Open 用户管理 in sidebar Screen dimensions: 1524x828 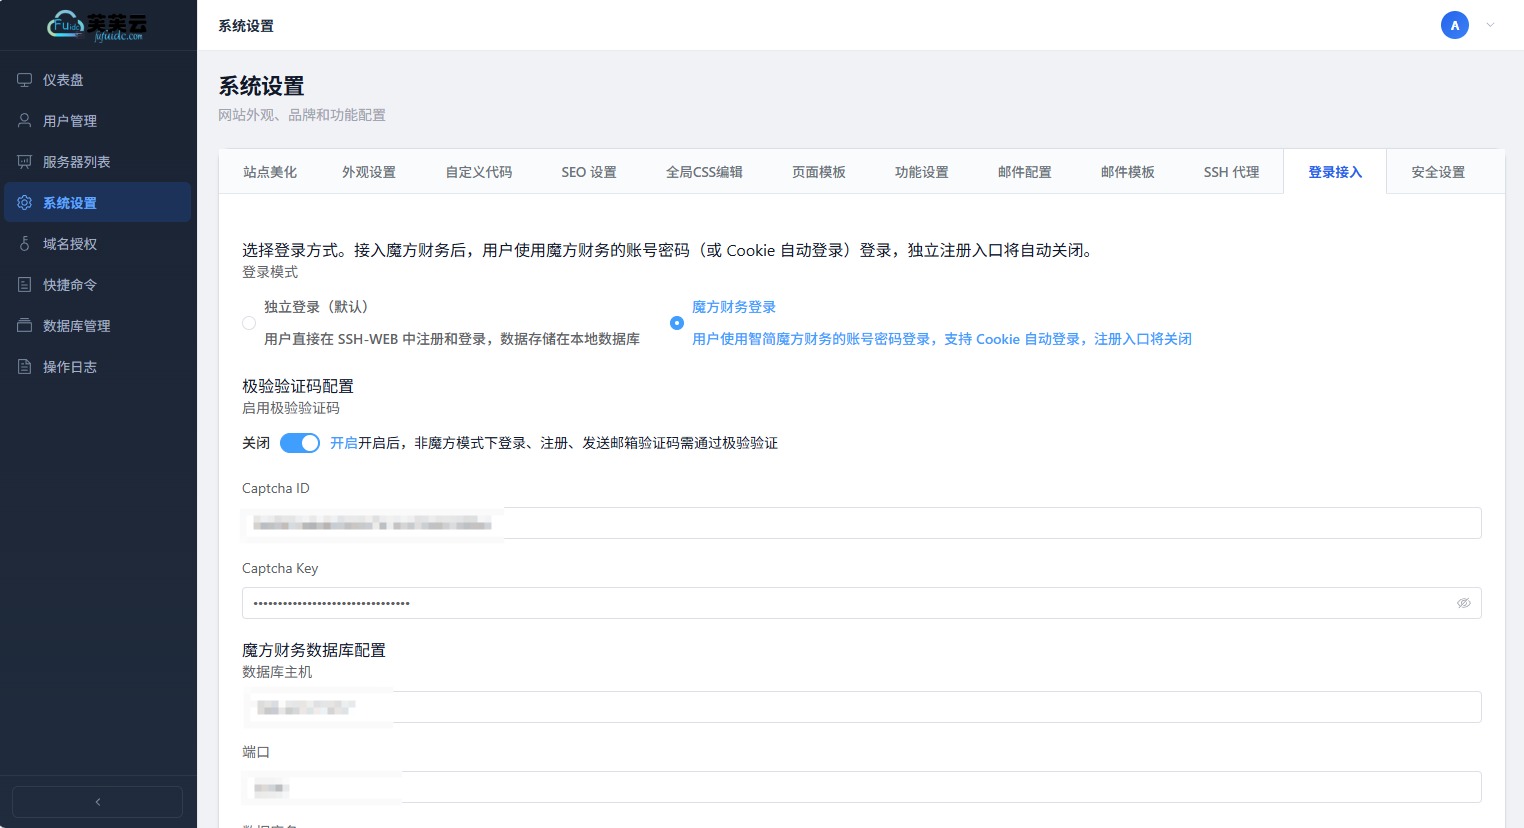97,121
